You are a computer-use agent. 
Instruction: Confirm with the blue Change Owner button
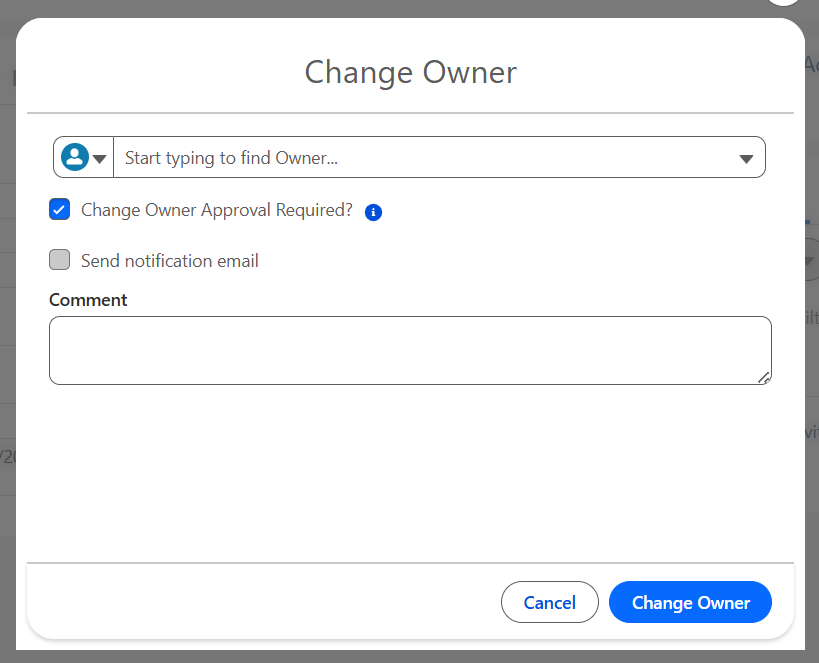tap(690, 602)
